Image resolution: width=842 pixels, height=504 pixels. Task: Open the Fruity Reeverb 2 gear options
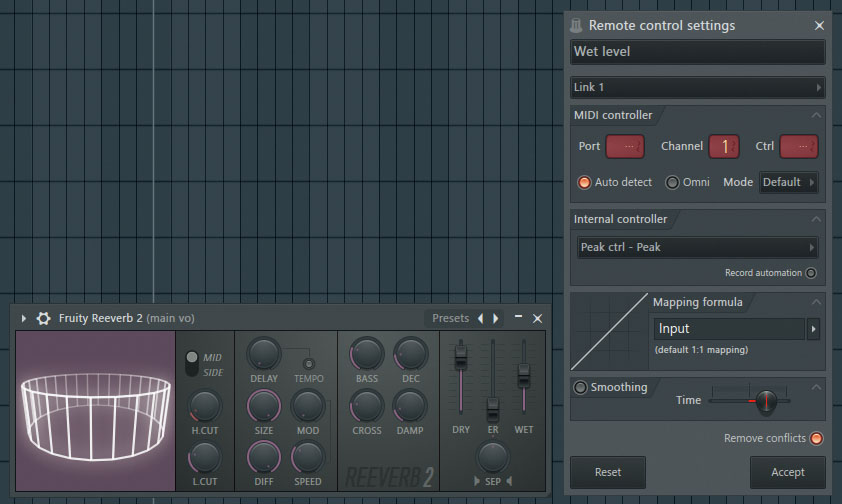click(x=43, y=318)
